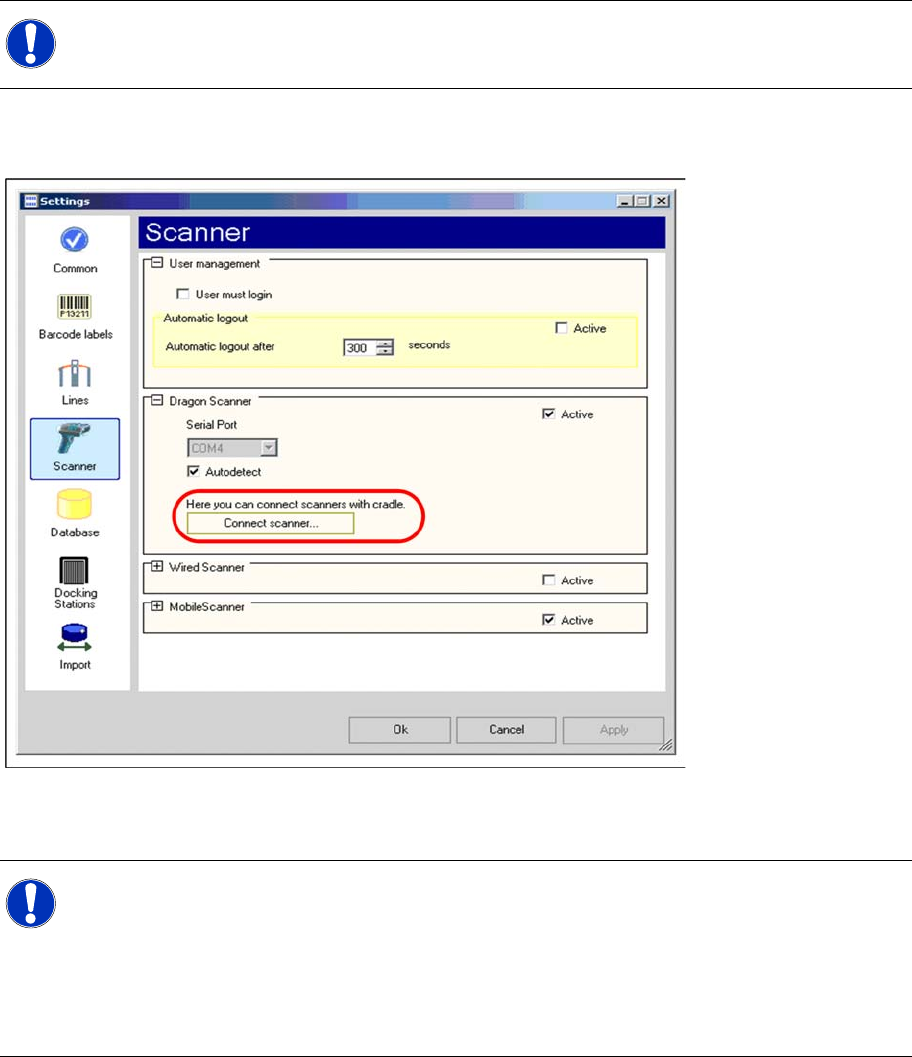Click the window resize grip corner
Image resolution: width=912 pixels, height=1057 pixels.
click(666, 745)
